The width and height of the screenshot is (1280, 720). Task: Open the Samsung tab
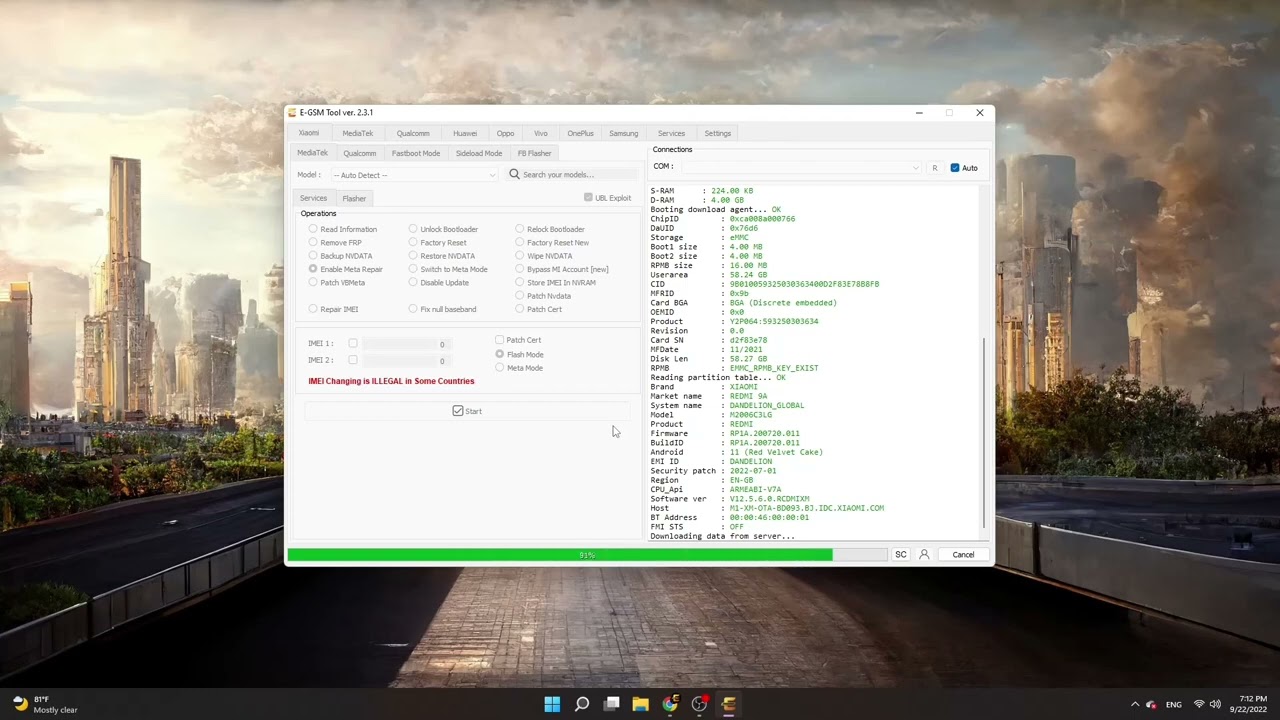pos(623,133)
